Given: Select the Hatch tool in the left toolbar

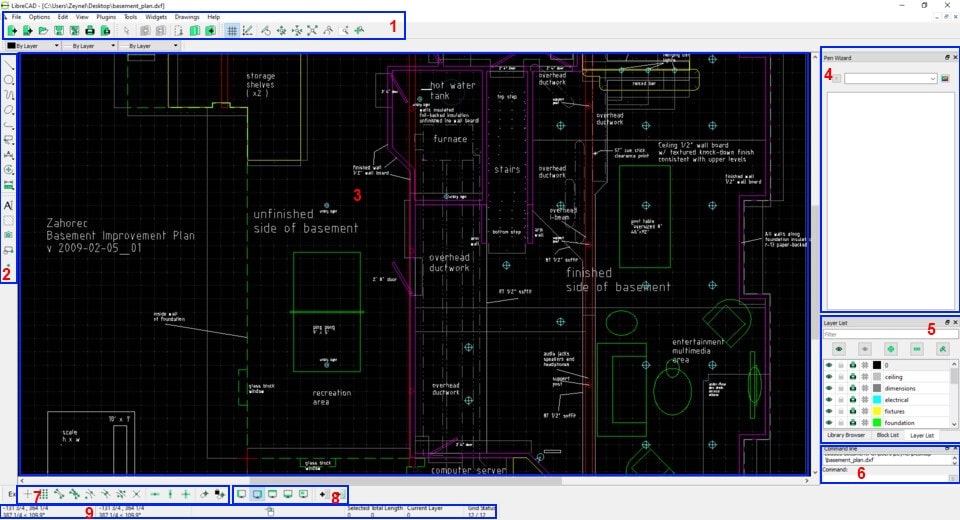Looking at the screenshot, I should pyautogui.click(x=9, y=220).
